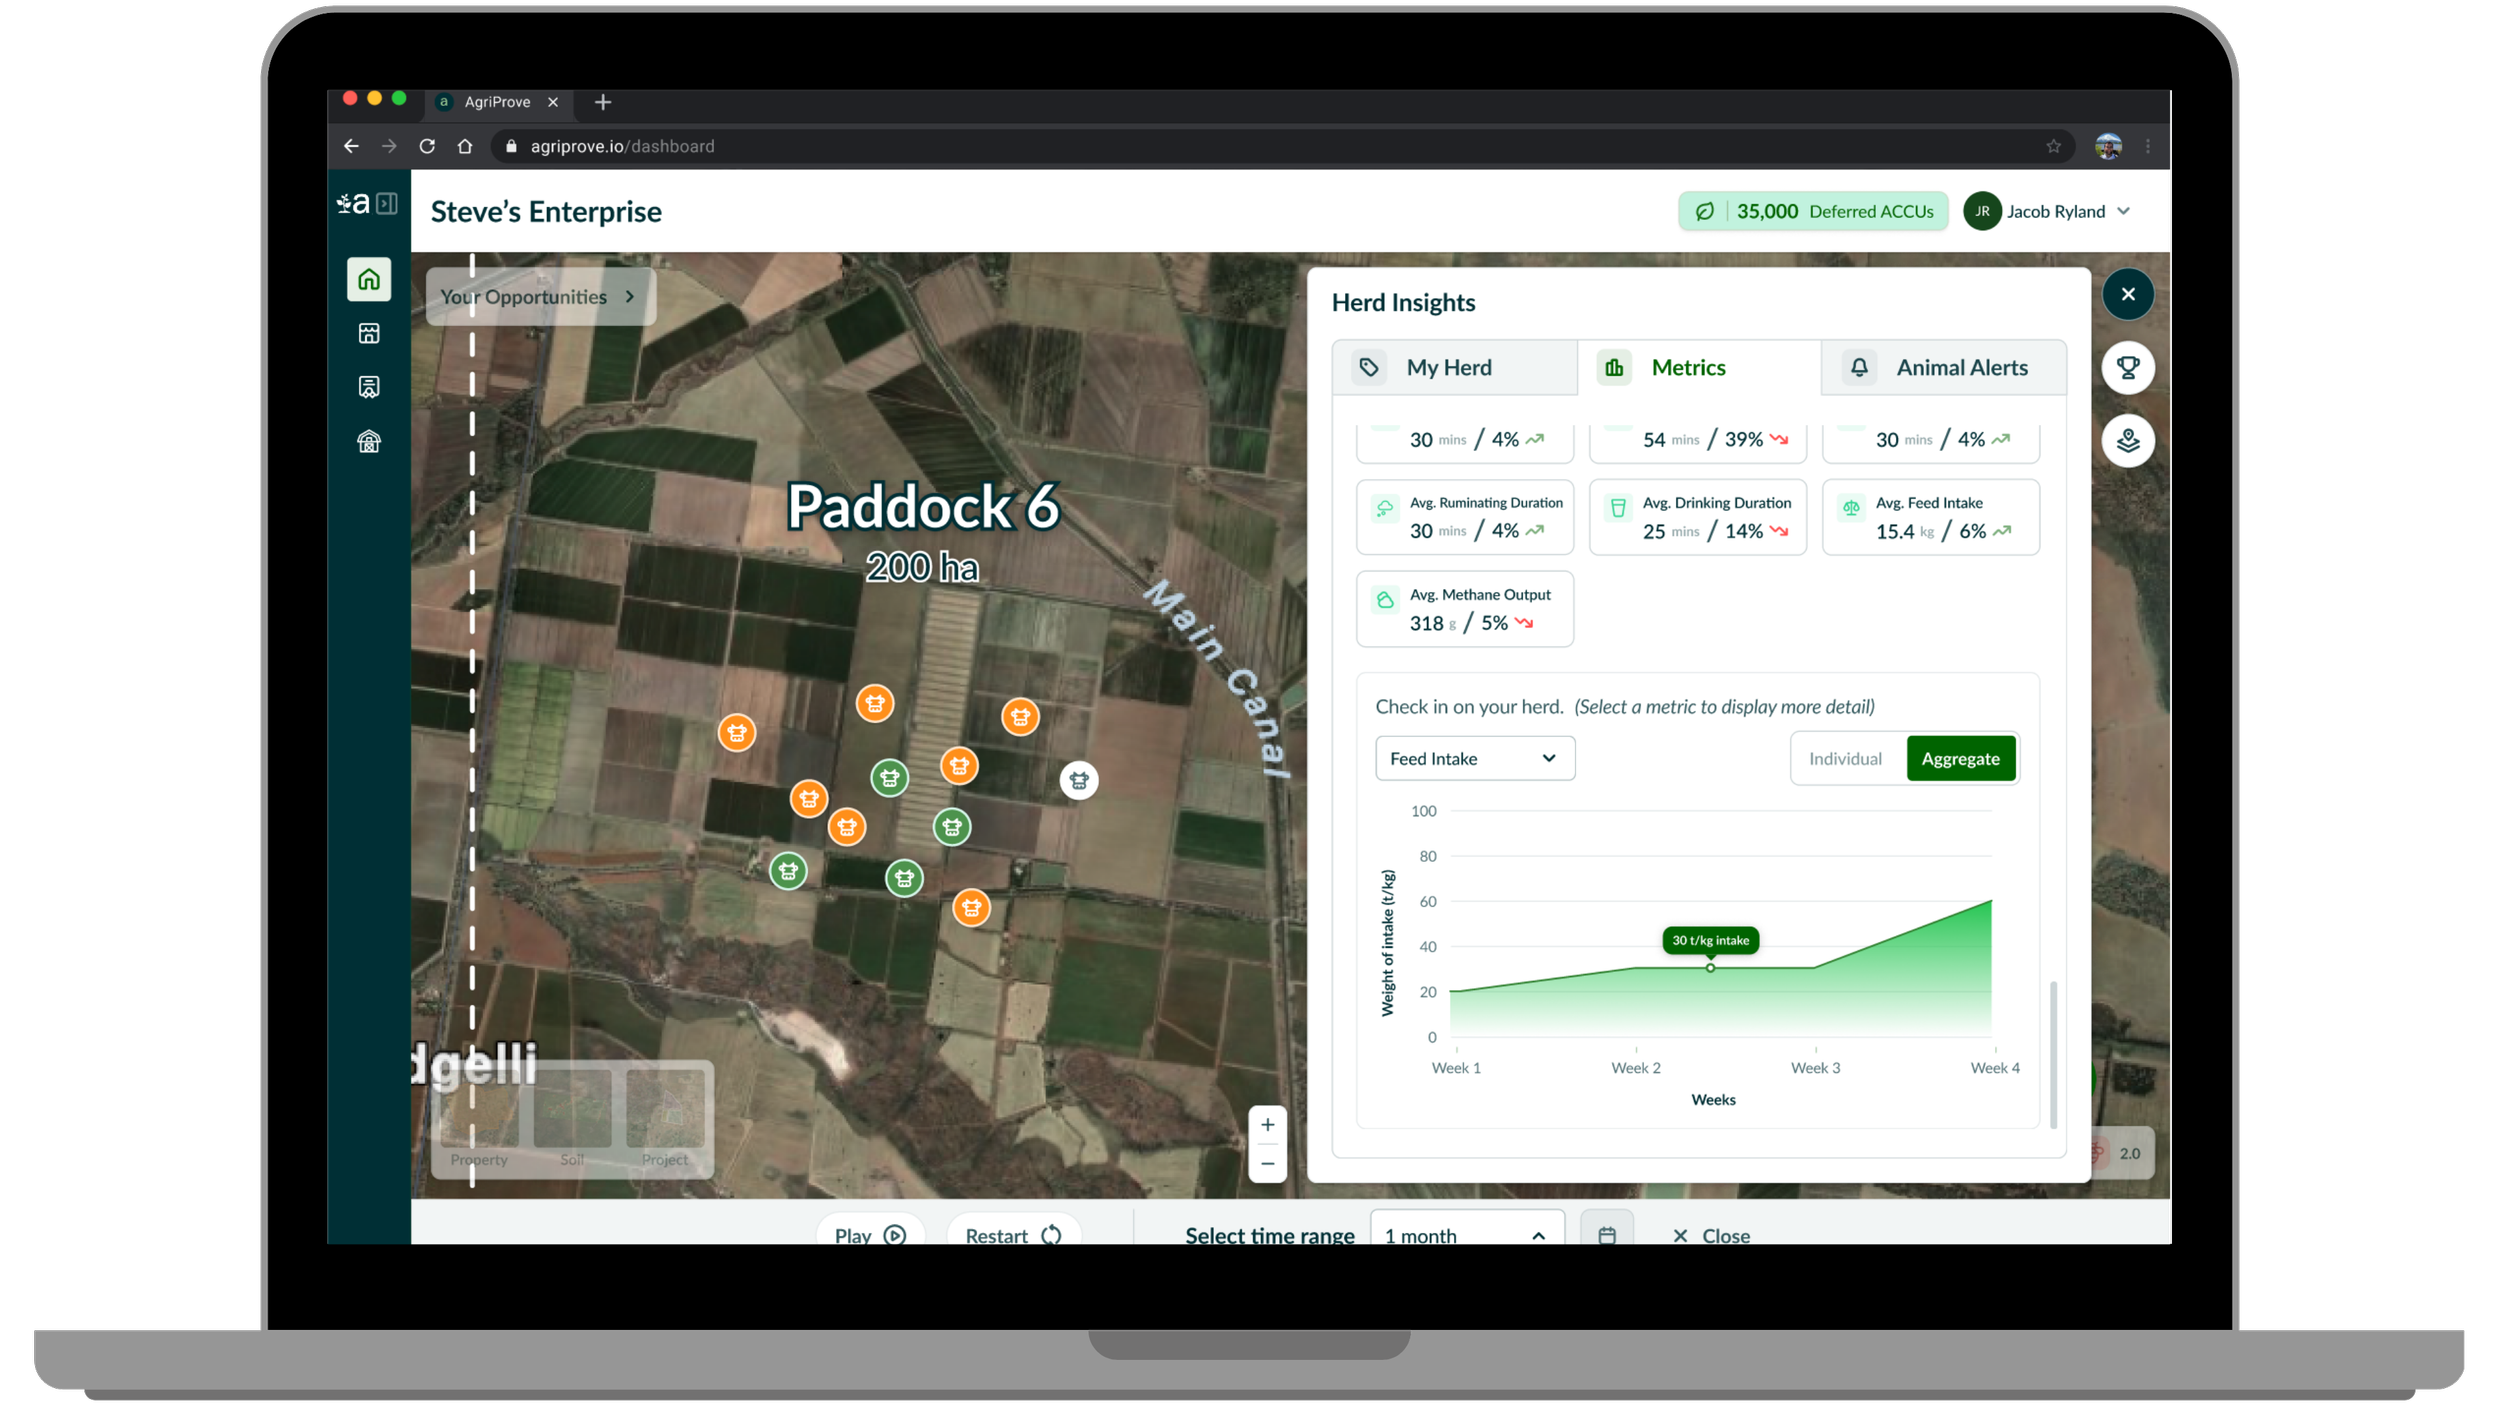Zoom in on the map with the plus button
Image resolution: width=2500 pixels, height=1406 pixels.
pos(1267,1125)
